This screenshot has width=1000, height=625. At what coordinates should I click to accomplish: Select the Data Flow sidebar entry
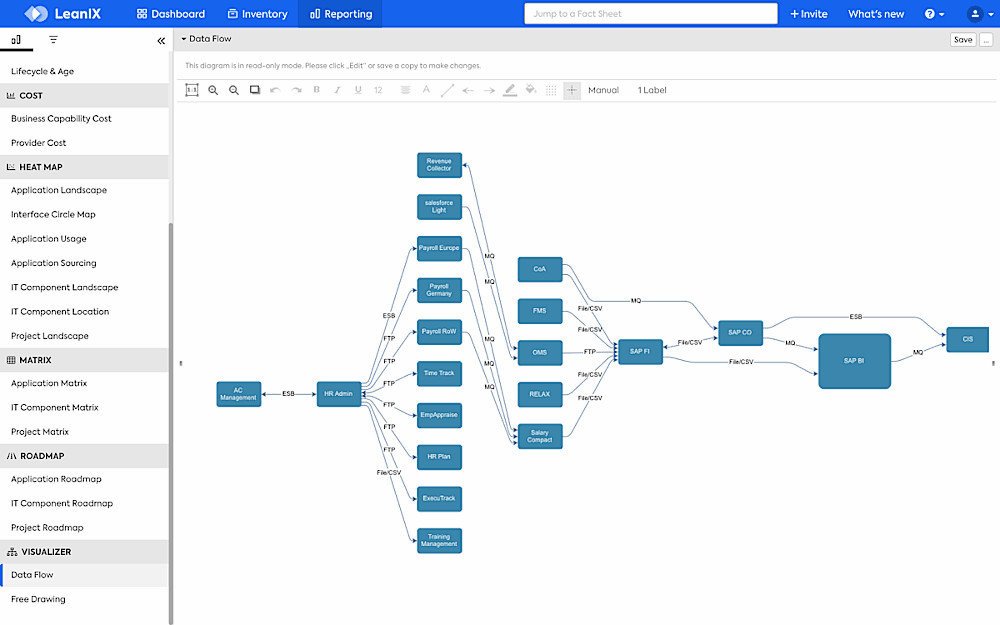click(84, 575)
